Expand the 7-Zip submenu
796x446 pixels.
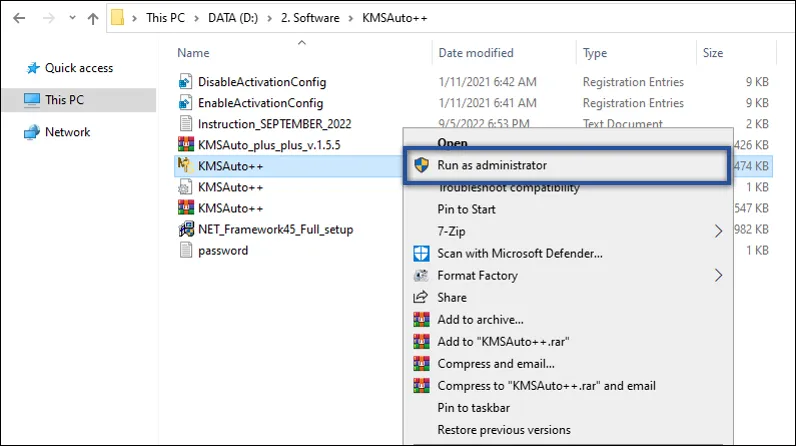pos(717,231)
